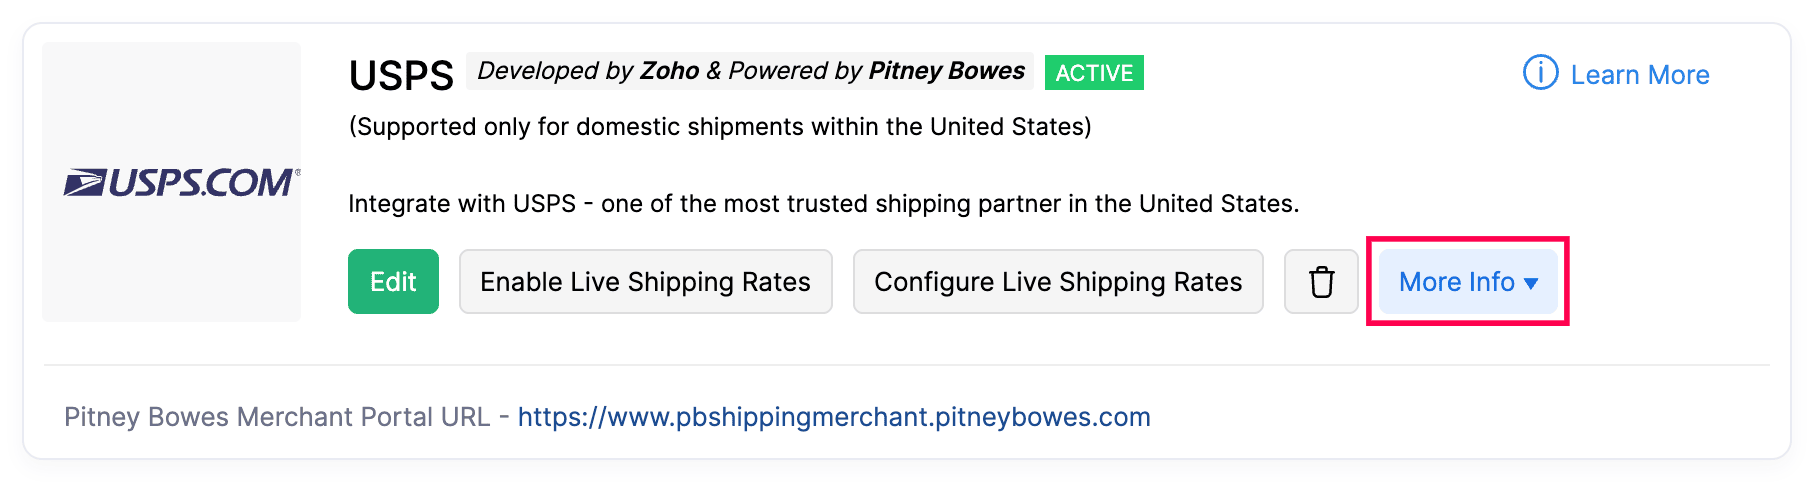Click the domestic shipments support note
1814x482 pixels.
pyautogui.click(x=720, y=127)
